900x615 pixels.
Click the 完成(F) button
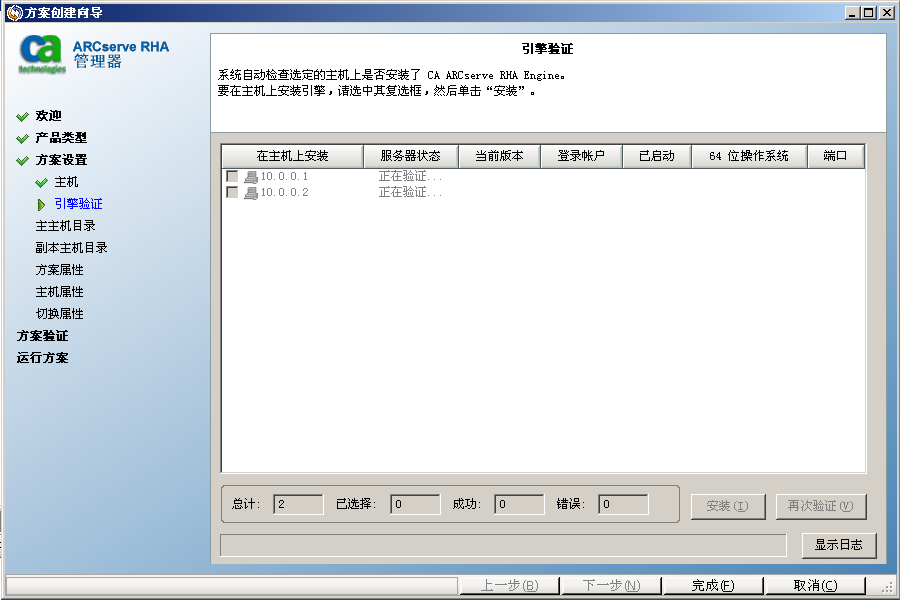pos(713,586)
